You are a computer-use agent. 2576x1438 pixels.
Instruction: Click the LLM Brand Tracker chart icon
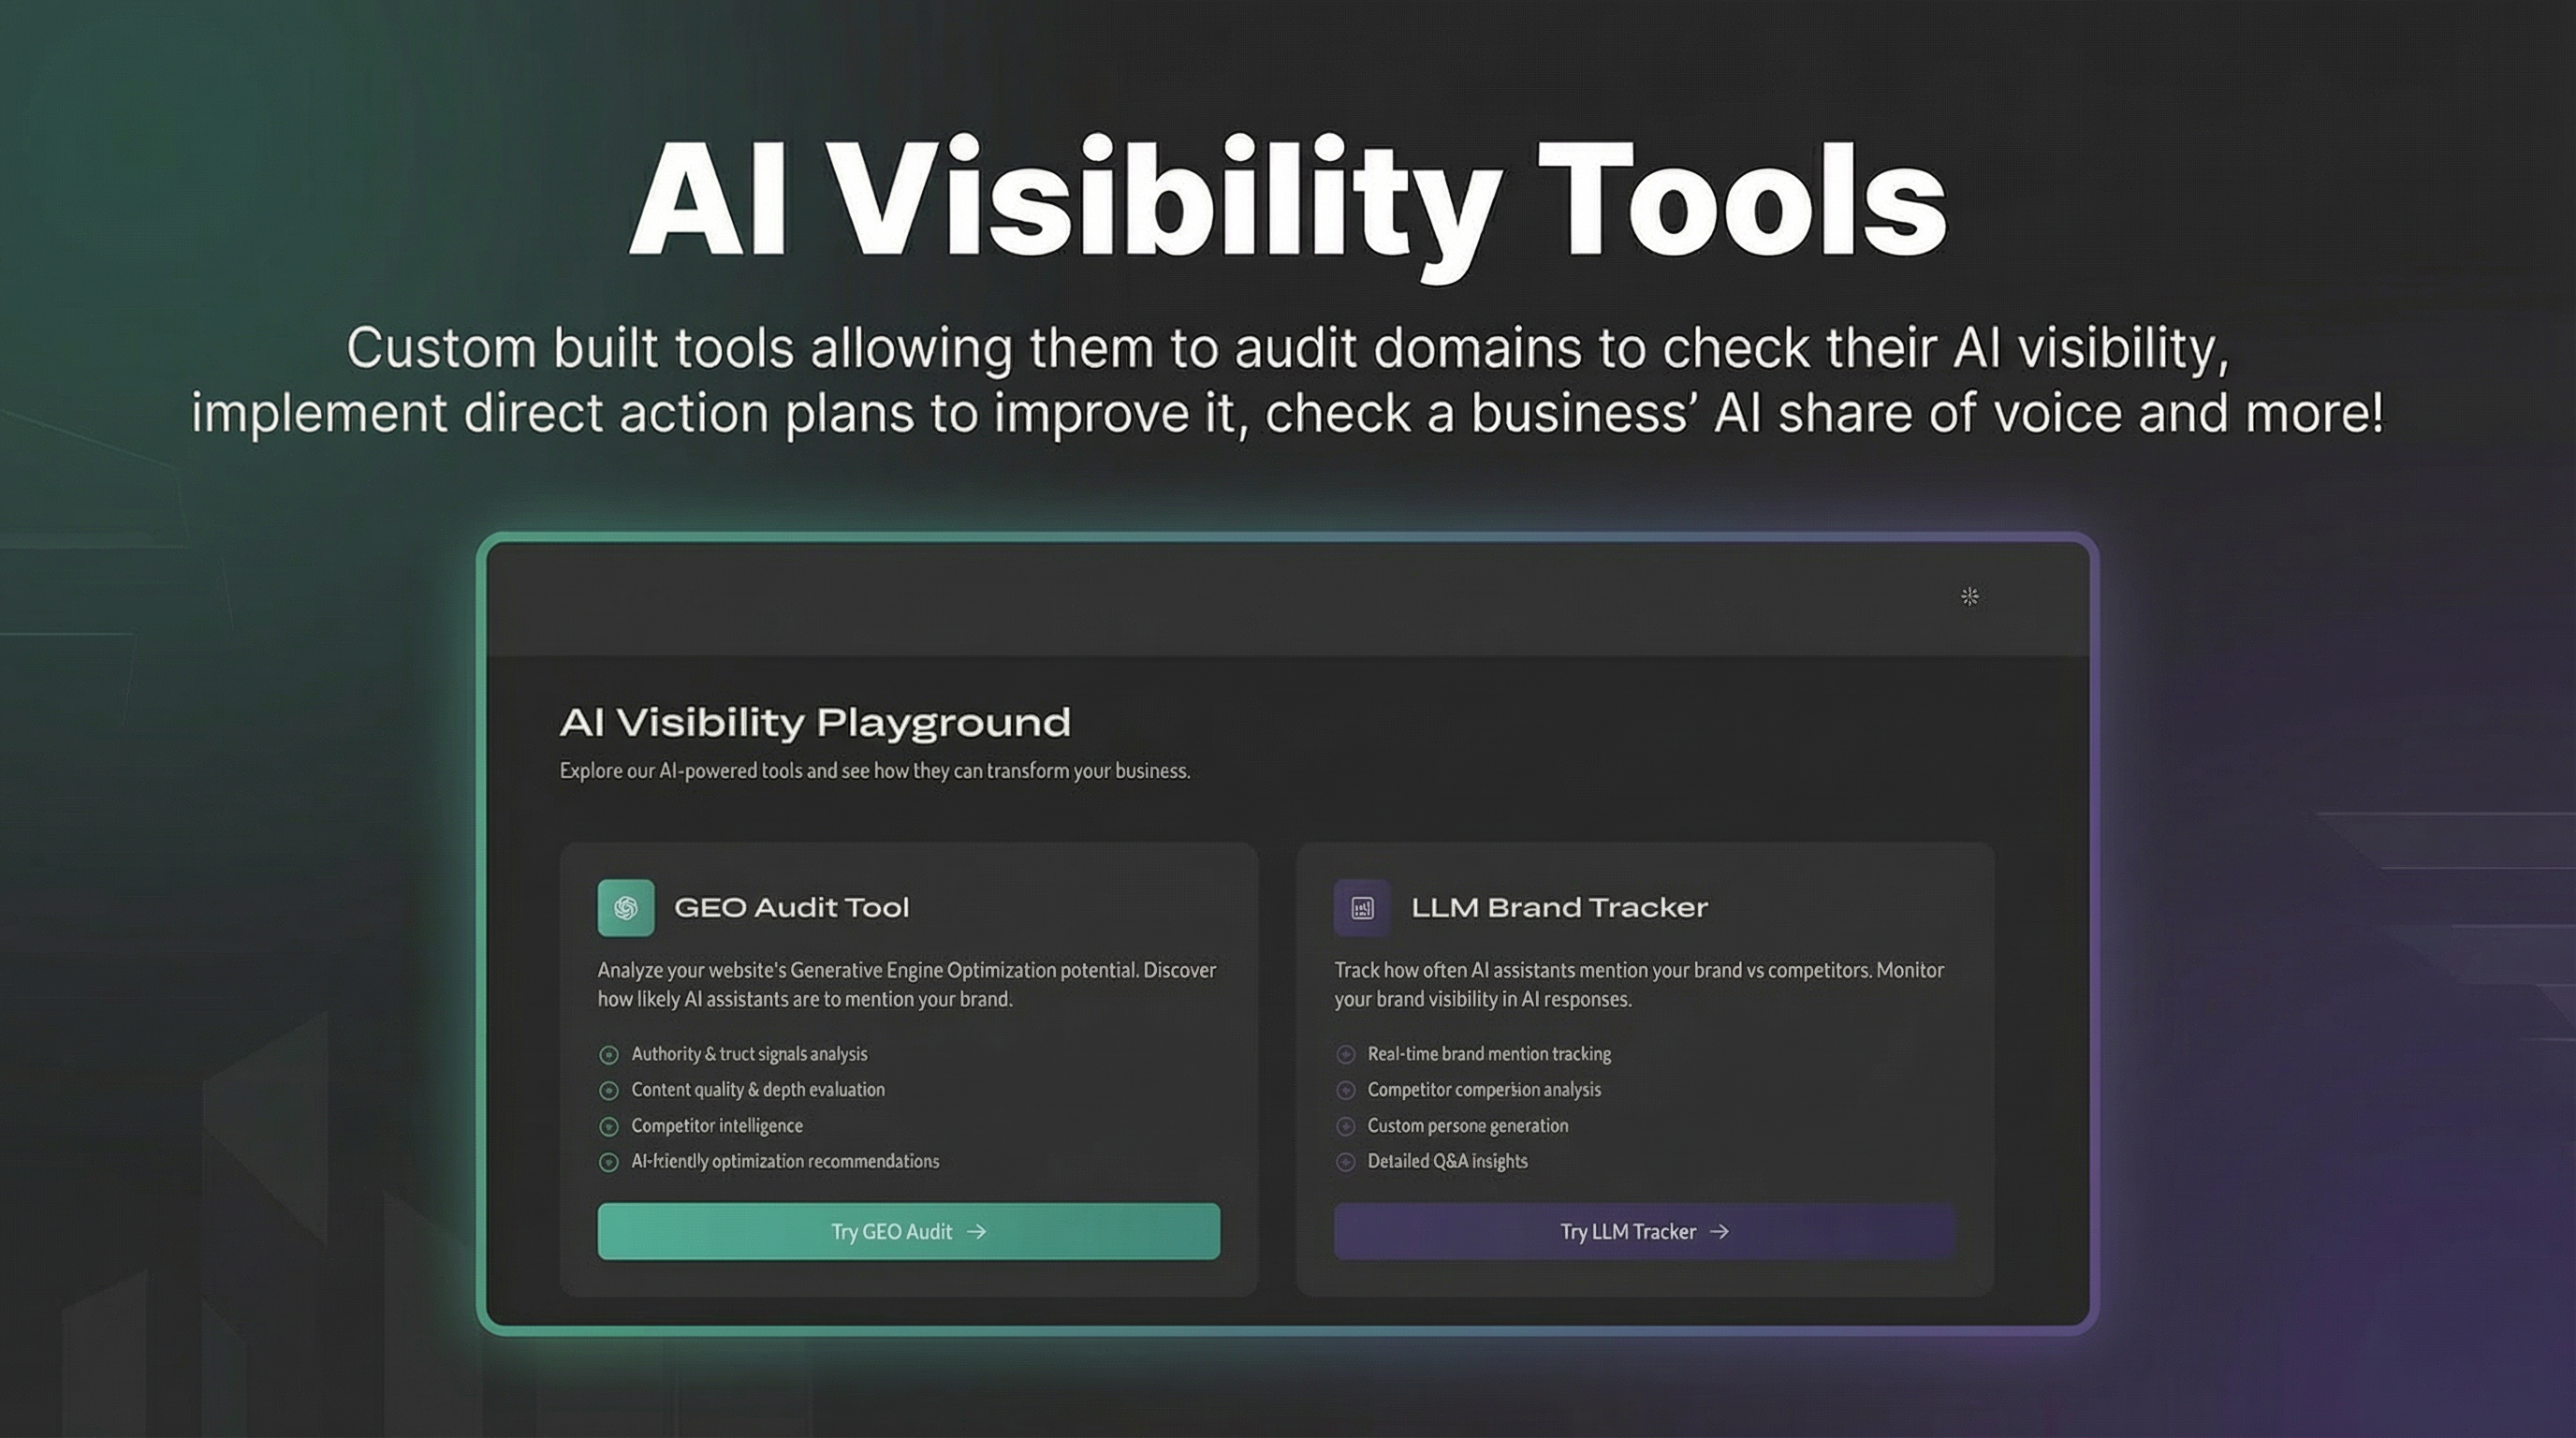click(x=1363, y=908)
